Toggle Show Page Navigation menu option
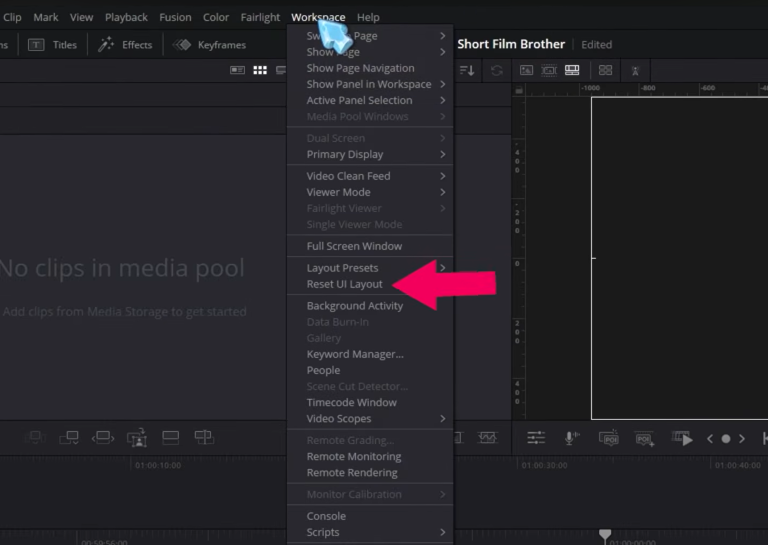 coord(370,68)
